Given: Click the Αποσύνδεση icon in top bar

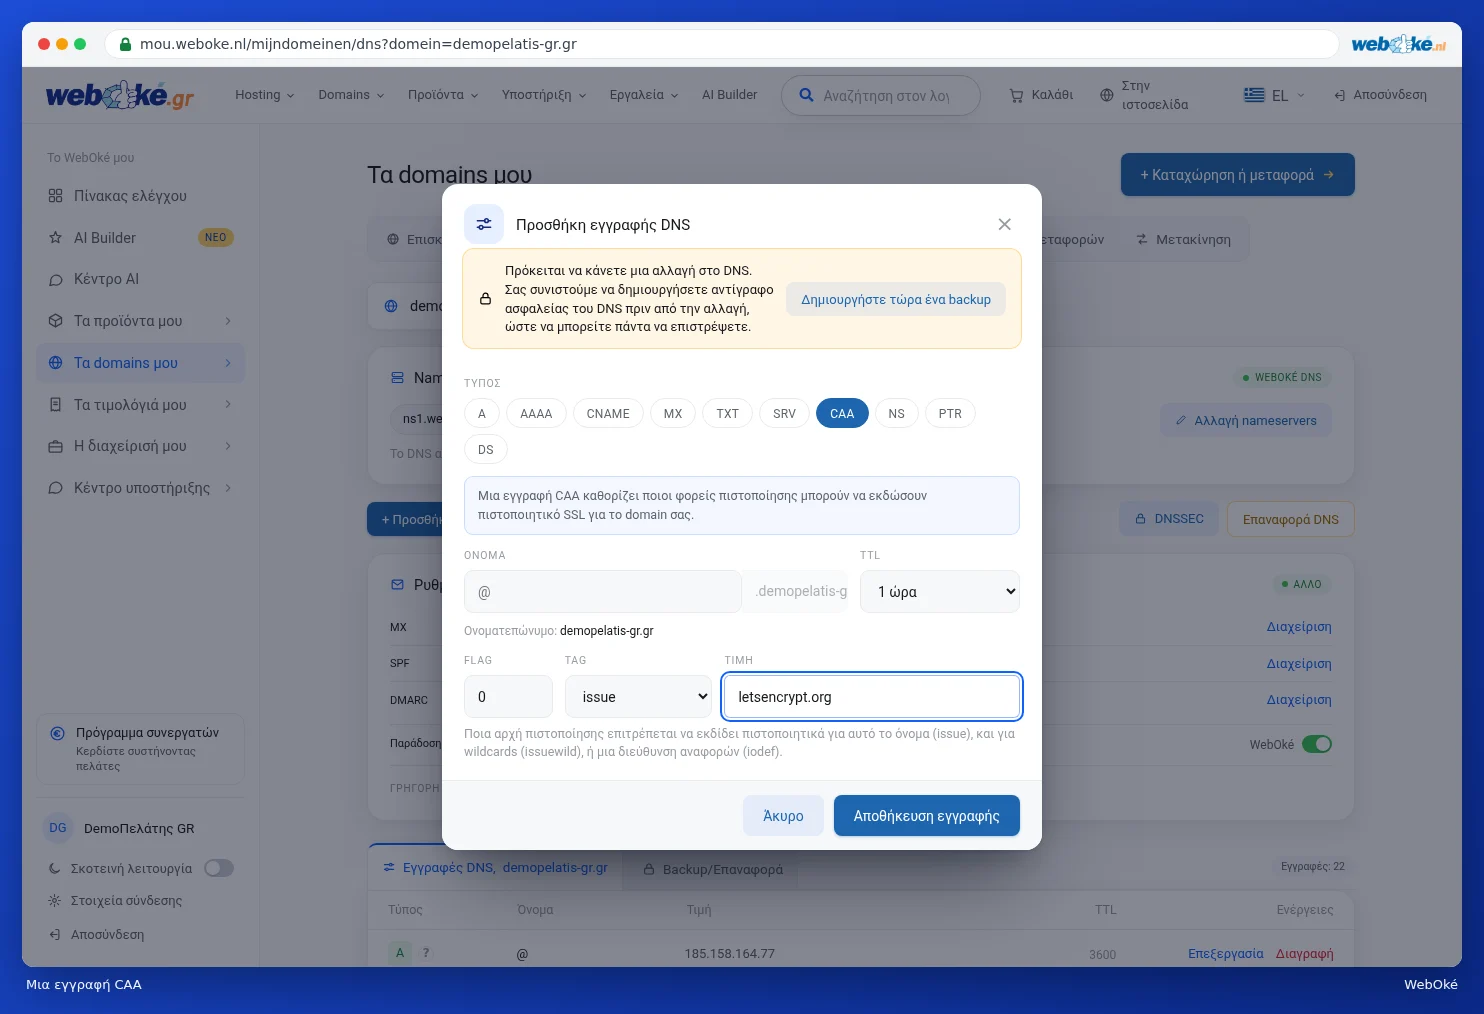Looking at the screenshot, I should pyautogui.click(x=1339, y=95).
